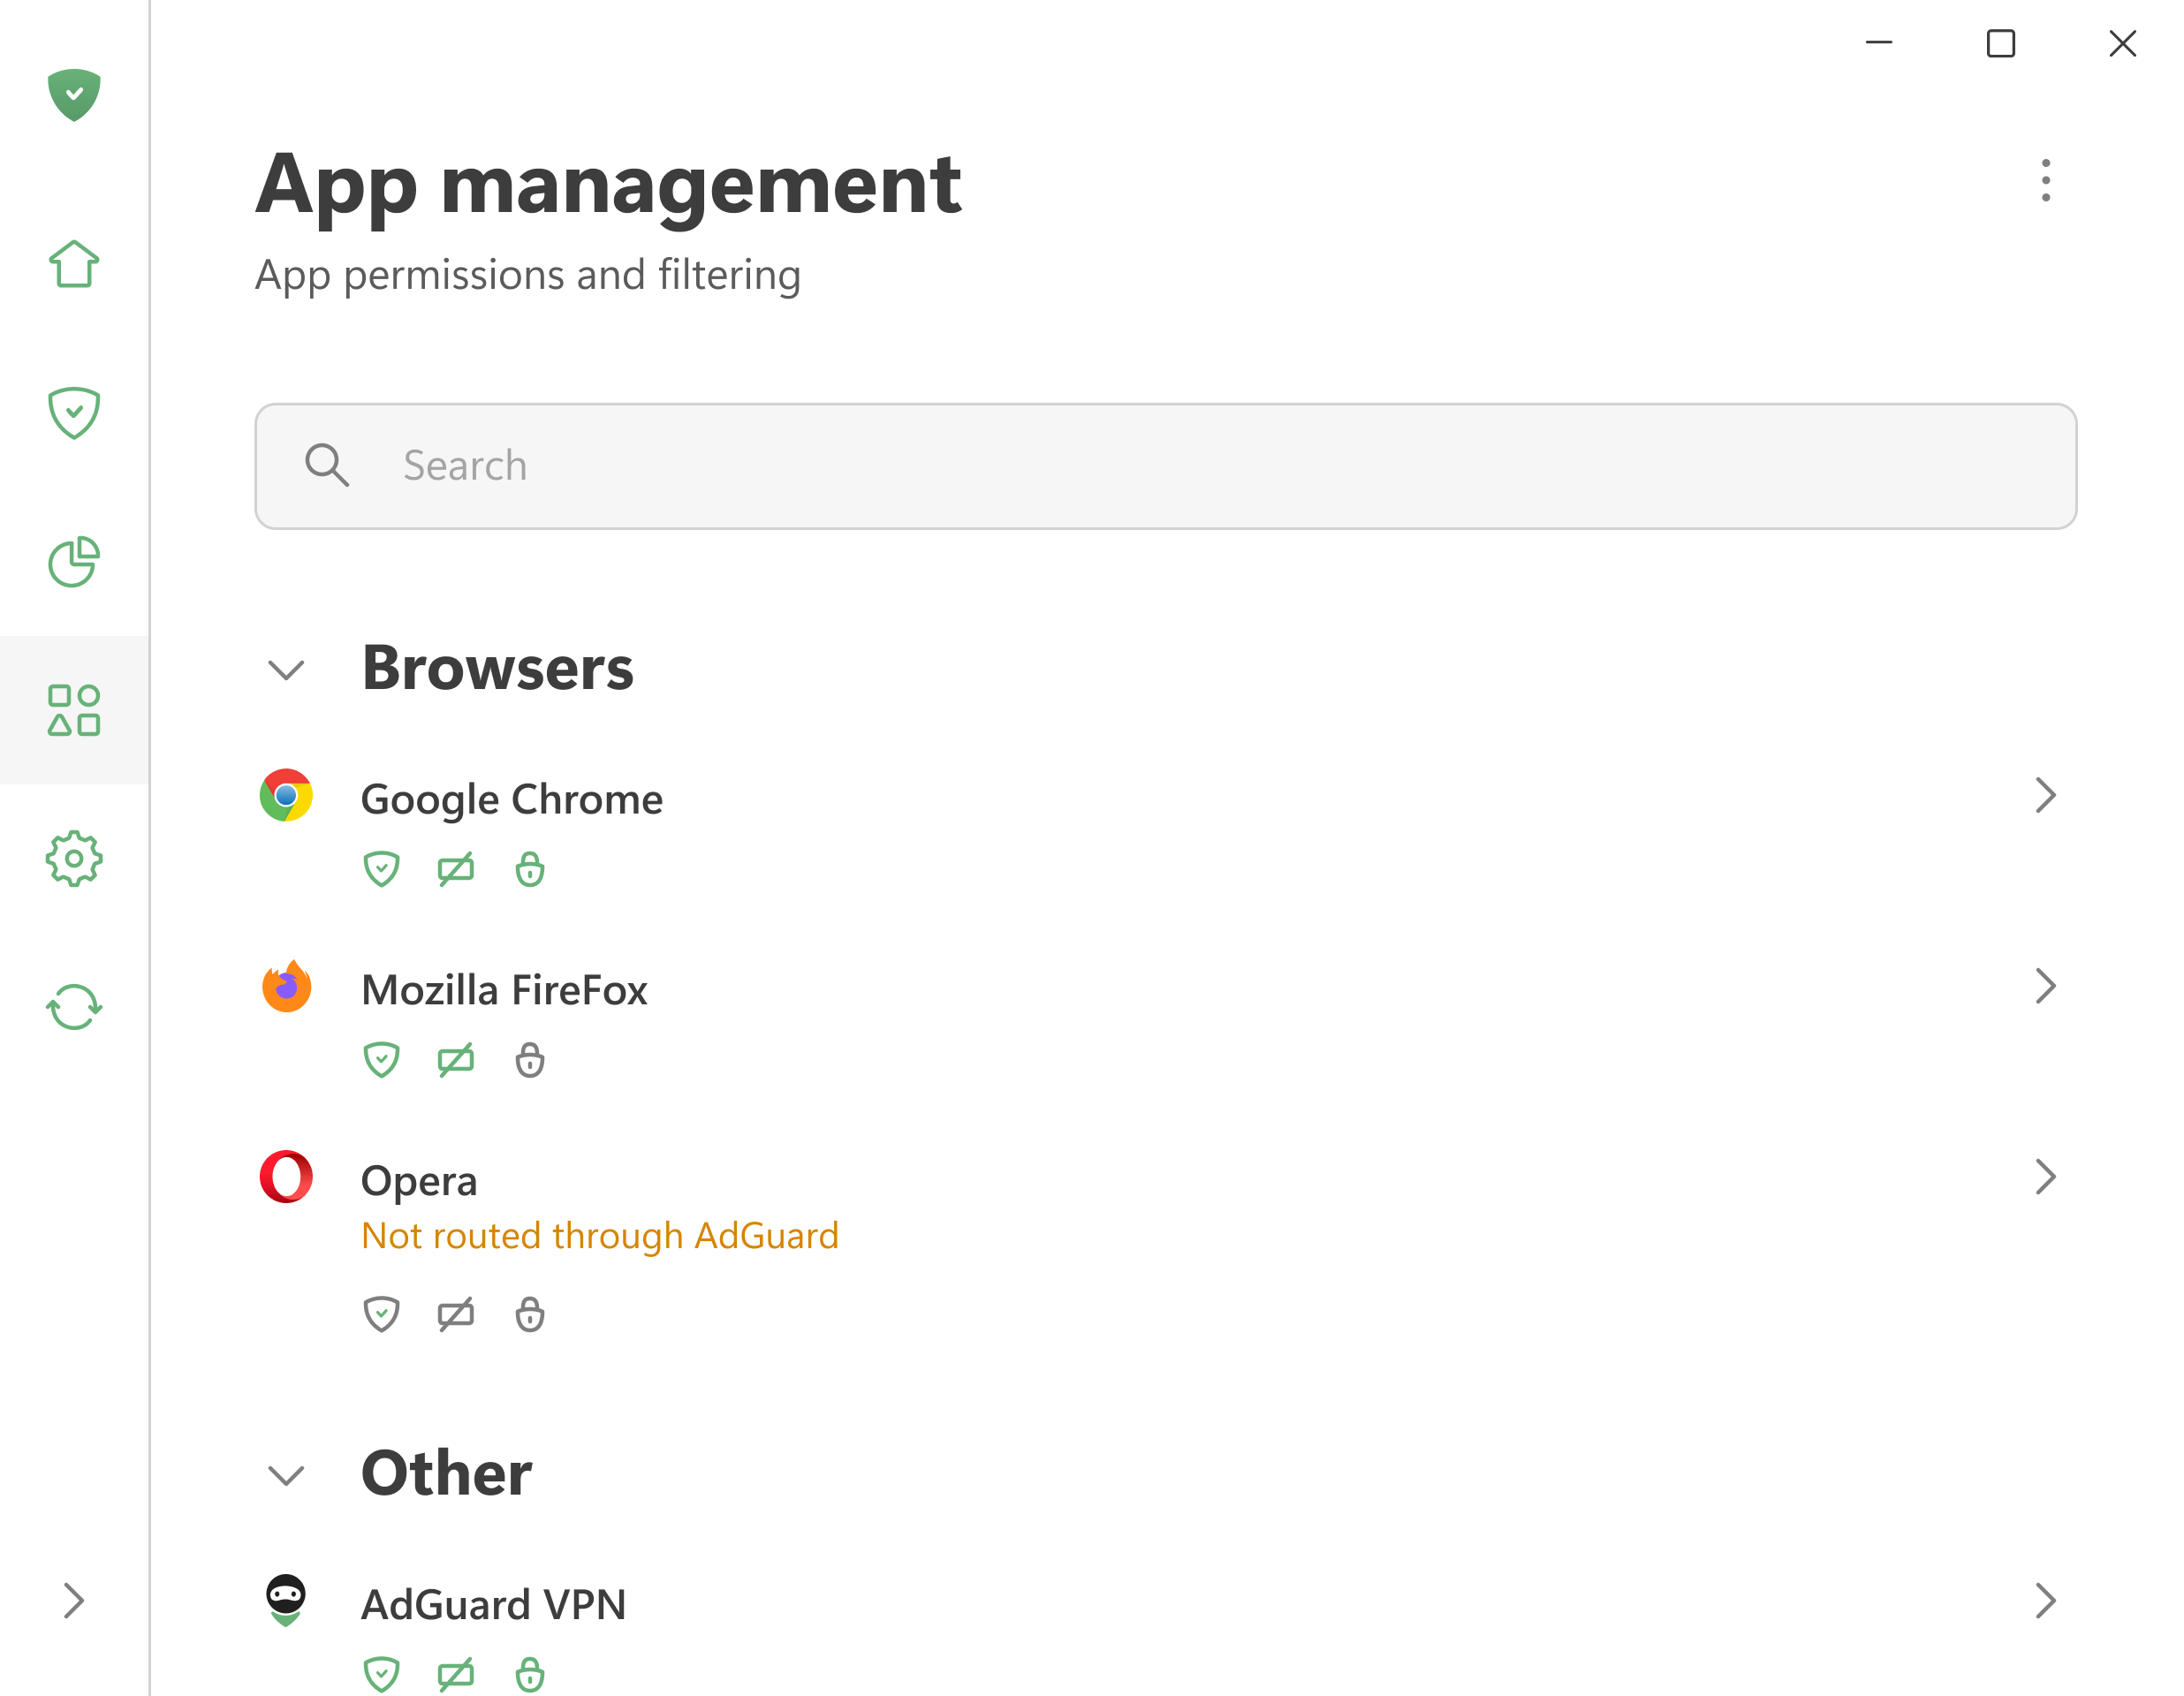Toggle ad blocking shield for Google Chrome
Image resolution: width=2184 pixels, height=1696 pixels.
tap(381, 869)
